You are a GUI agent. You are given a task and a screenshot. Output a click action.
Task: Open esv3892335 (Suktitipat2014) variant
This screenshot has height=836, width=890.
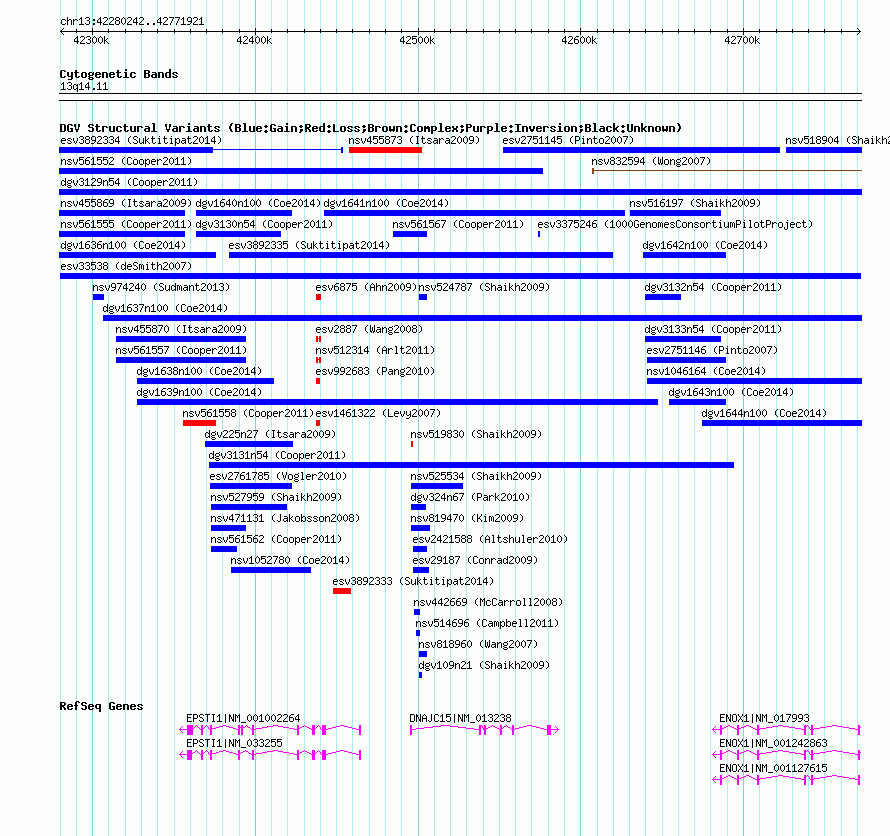(x=421, y=255)
